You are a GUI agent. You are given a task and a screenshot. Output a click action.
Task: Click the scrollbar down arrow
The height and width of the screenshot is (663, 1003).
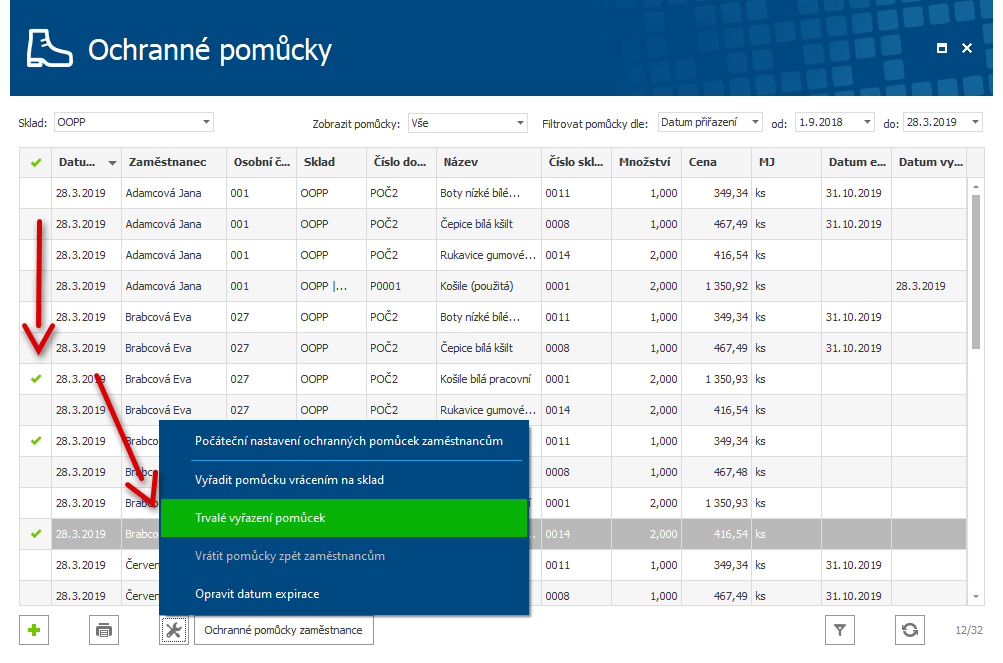coord(975,596)
